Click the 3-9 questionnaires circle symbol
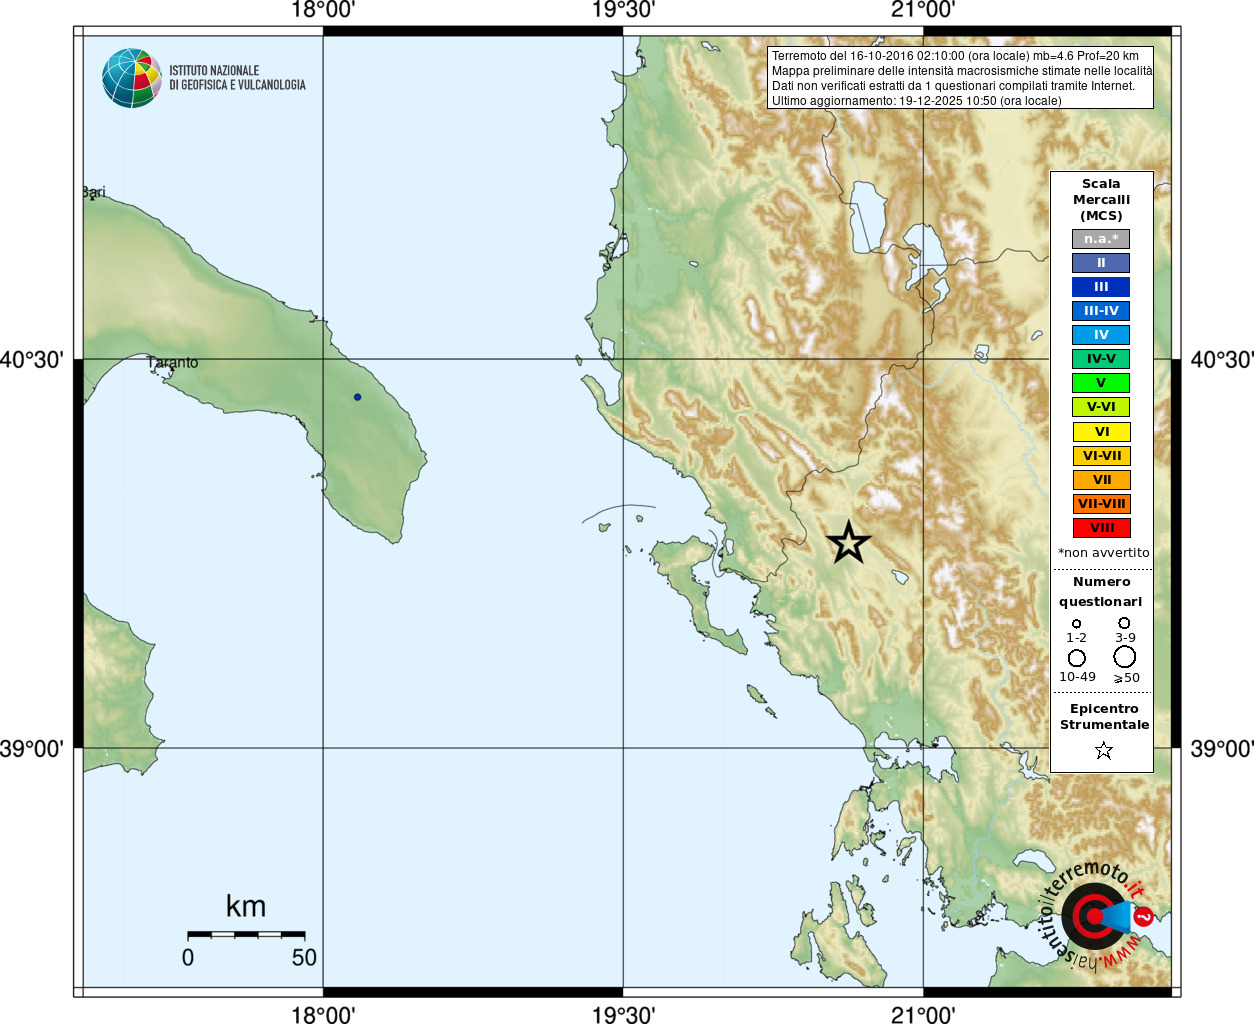Screen dimensions: 1254x1024 [x=1124, y=623]
